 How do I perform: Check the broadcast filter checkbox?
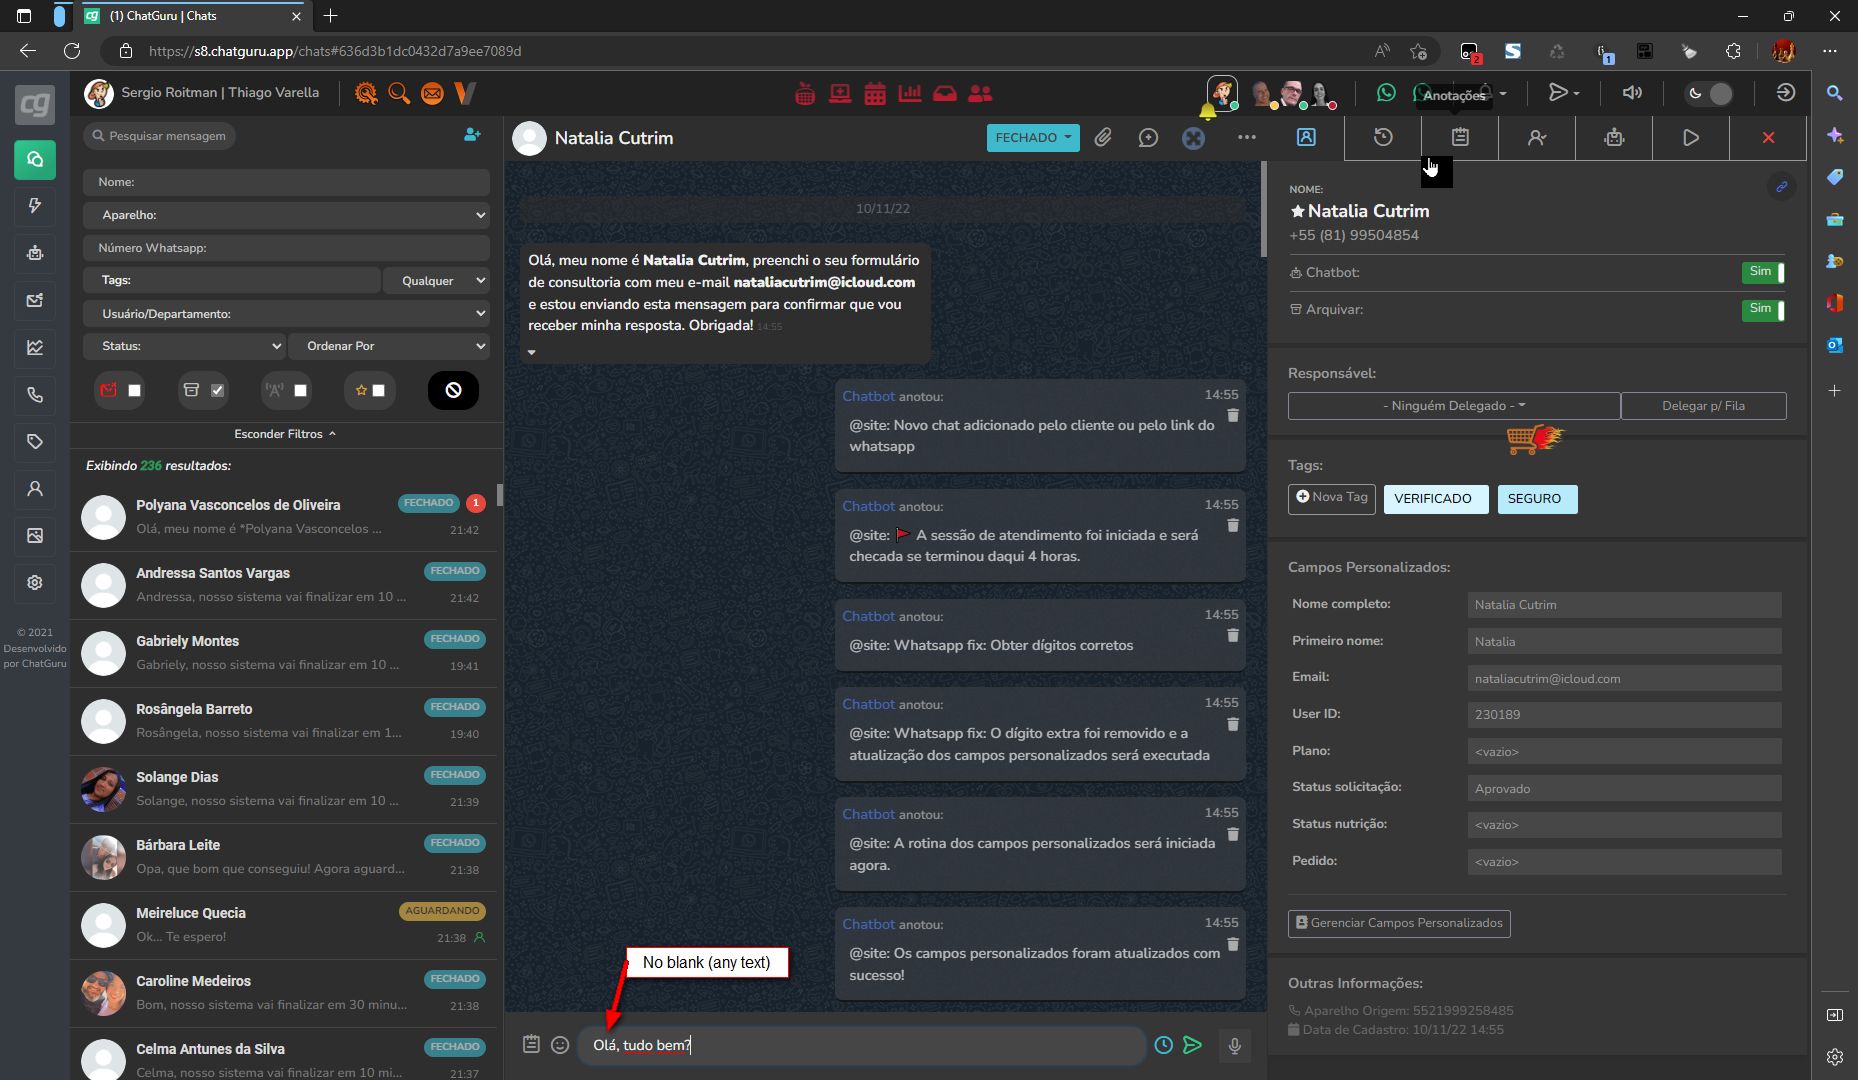point(300,390)
